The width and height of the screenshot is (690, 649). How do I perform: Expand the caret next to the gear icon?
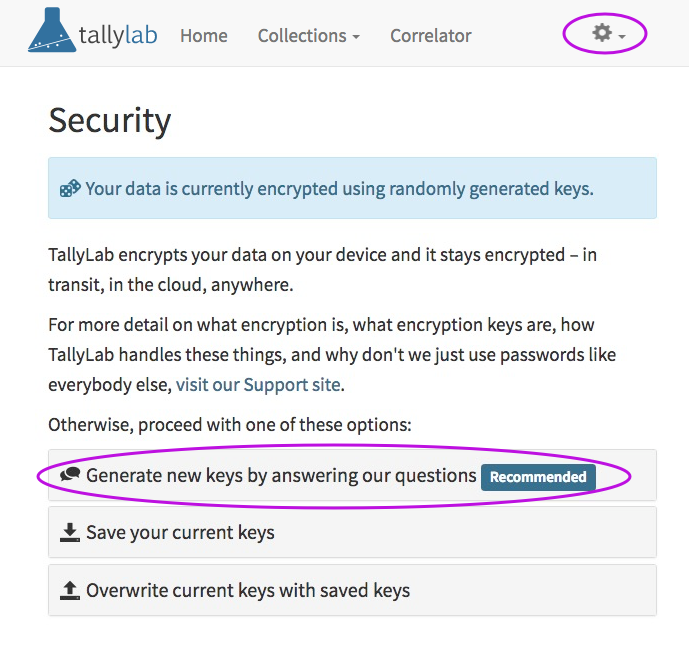click(622, 37)
